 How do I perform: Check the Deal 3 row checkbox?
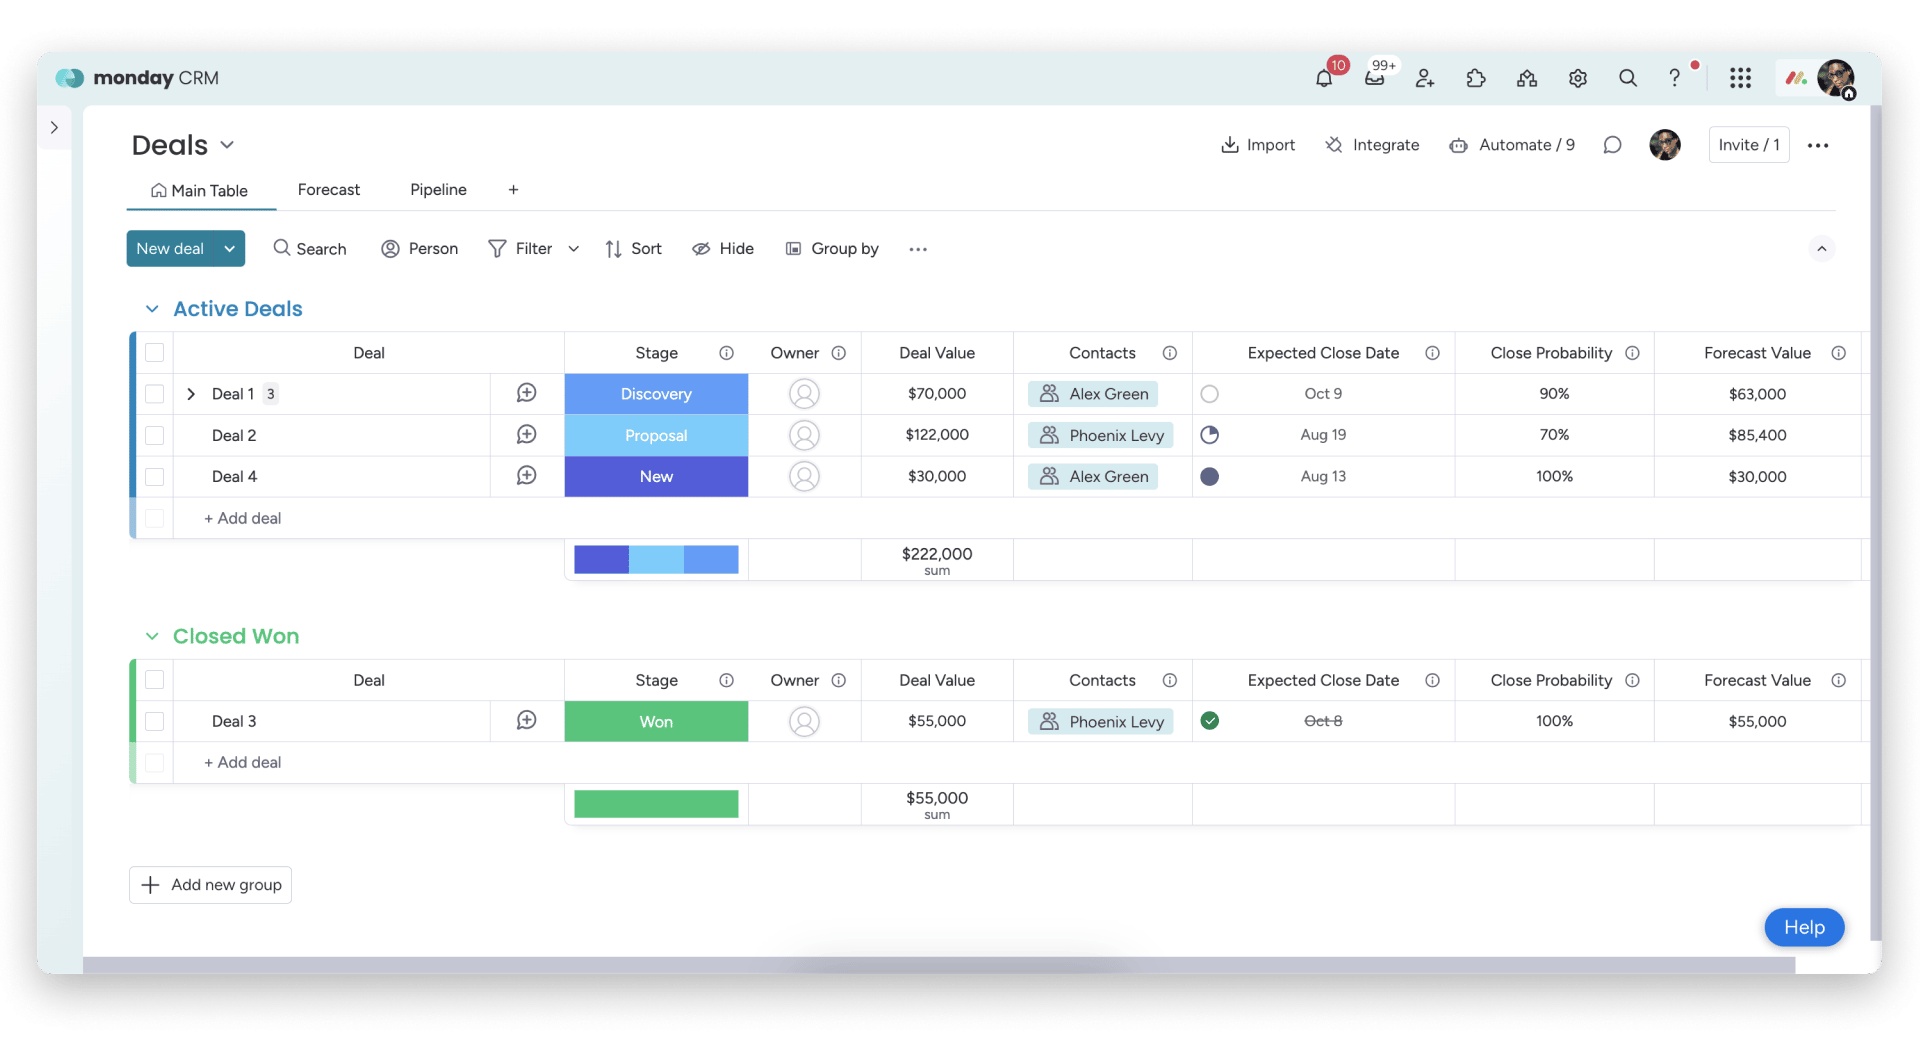(x=154, y=721)
